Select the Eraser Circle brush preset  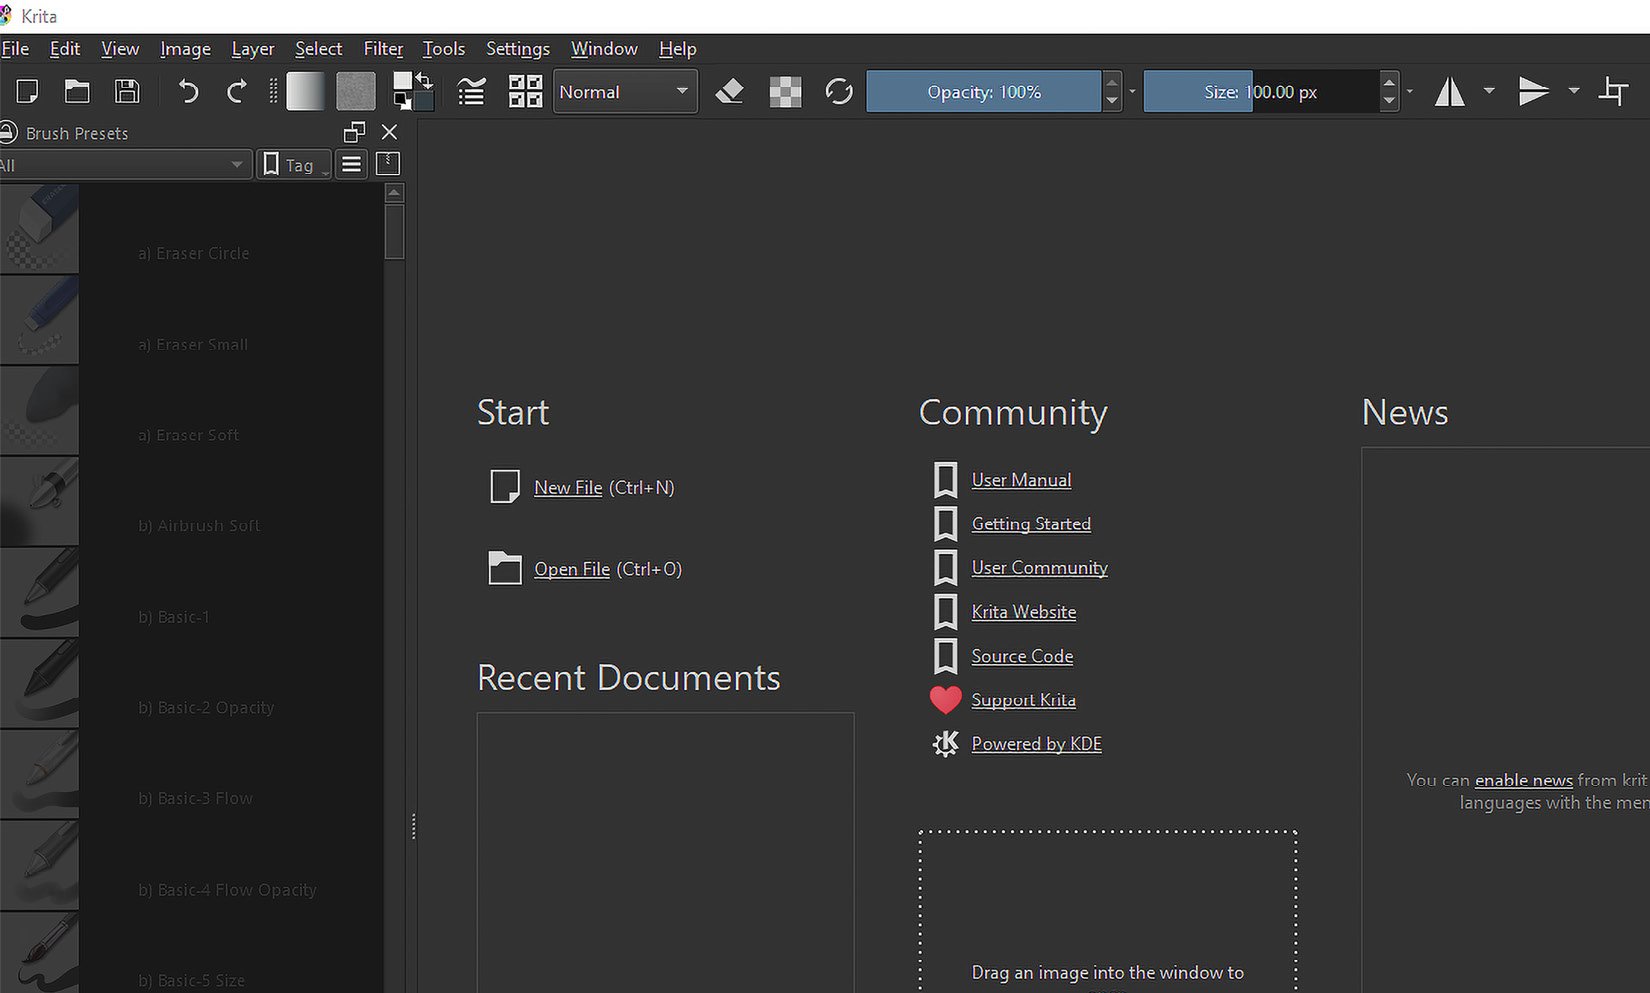(190, 230)
